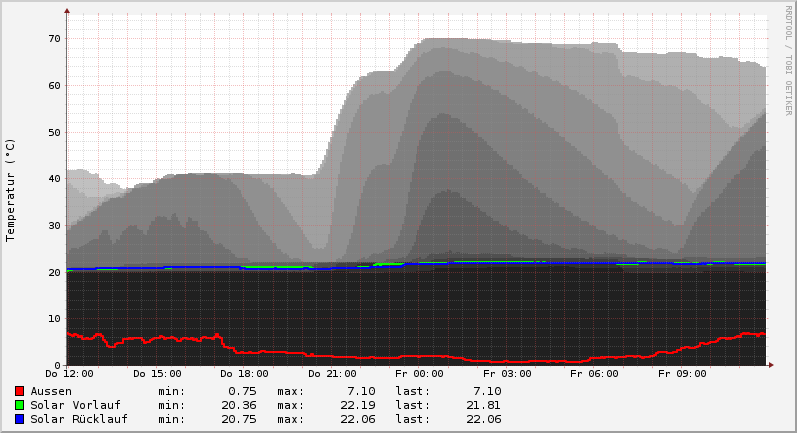The width and height of the screenshot is (797, 433).
Task: Click the RRDTOOL / TOBI OETIKER watermark
Action: pos(788,60)
